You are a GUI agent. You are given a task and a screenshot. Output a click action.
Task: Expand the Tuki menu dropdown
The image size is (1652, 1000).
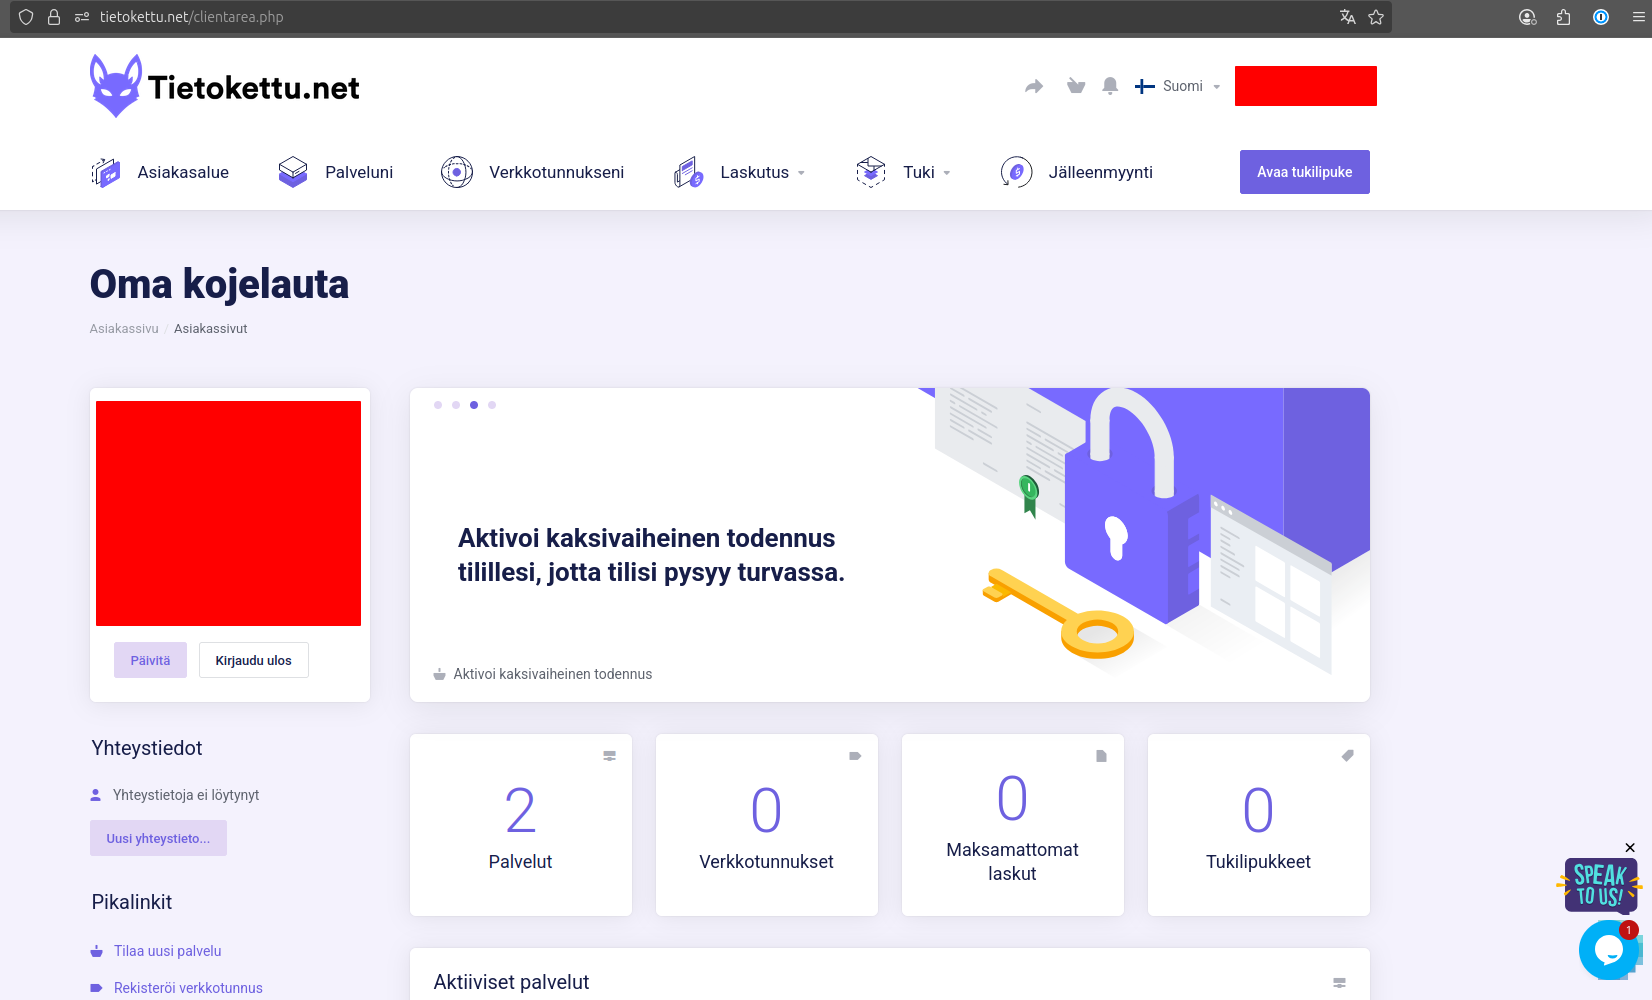click(x=919, y=173)
